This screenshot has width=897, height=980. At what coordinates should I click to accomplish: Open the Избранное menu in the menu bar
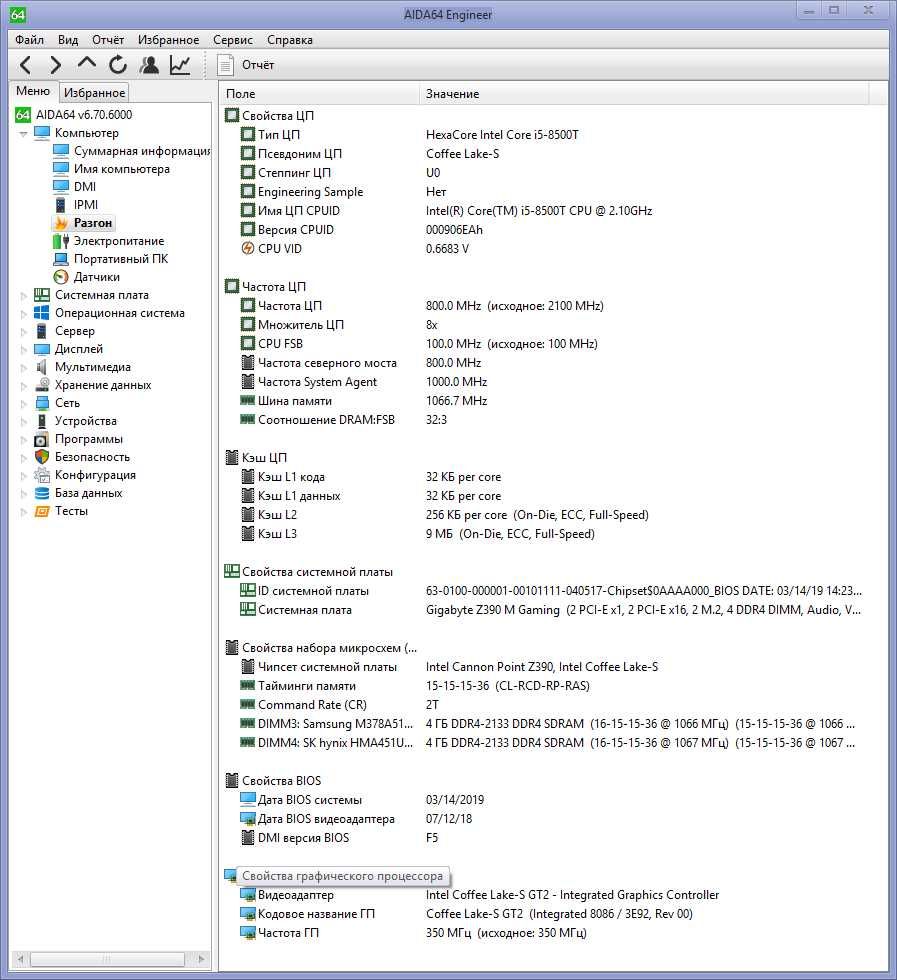pos(168,39)
